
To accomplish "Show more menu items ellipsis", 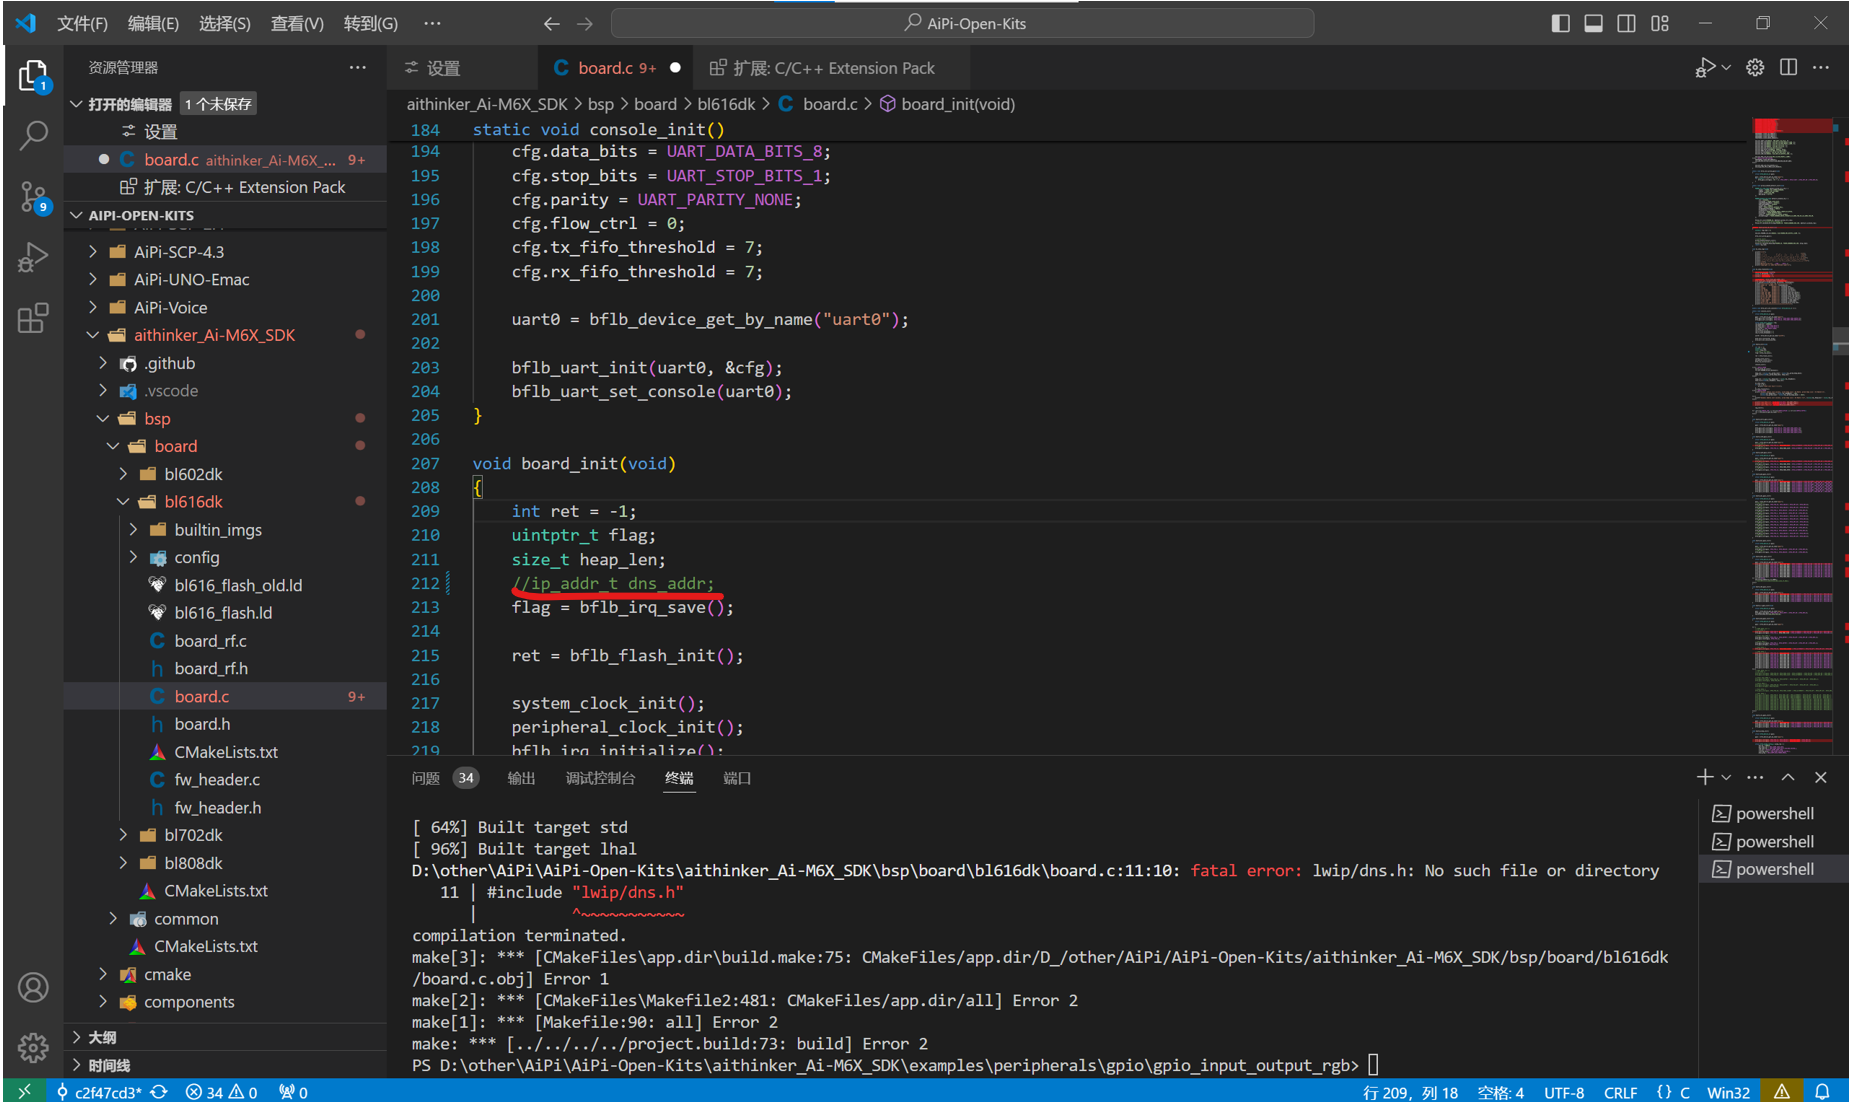I will (432, 23).
